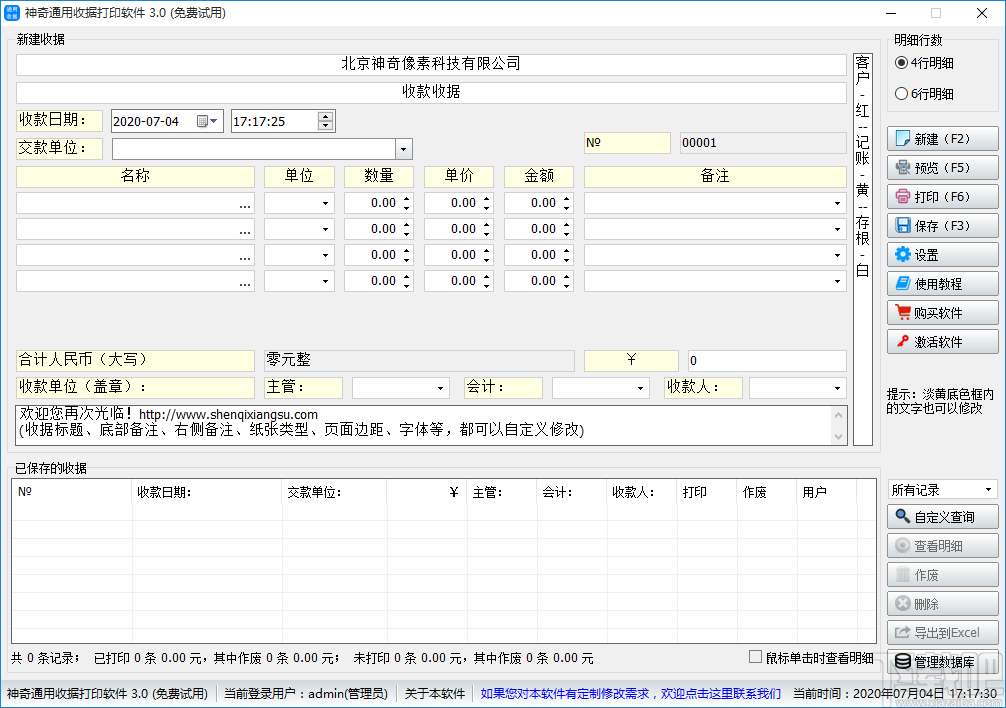Viewport: 1006px width, 708px height.
Task: Open 预览 (F5) print preview
Action: pos(942,167)
